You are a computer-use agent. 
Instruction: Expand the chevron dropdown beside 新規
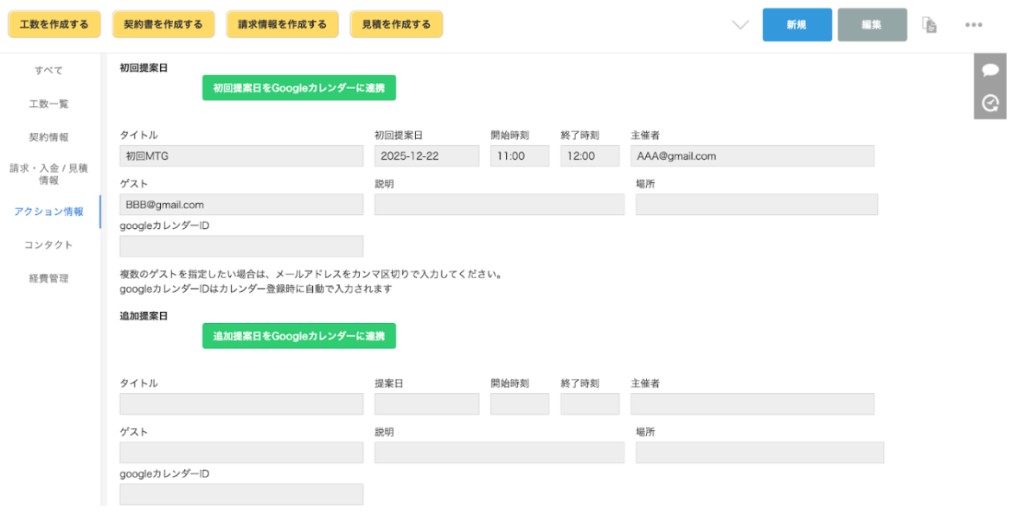coord(740,25)
